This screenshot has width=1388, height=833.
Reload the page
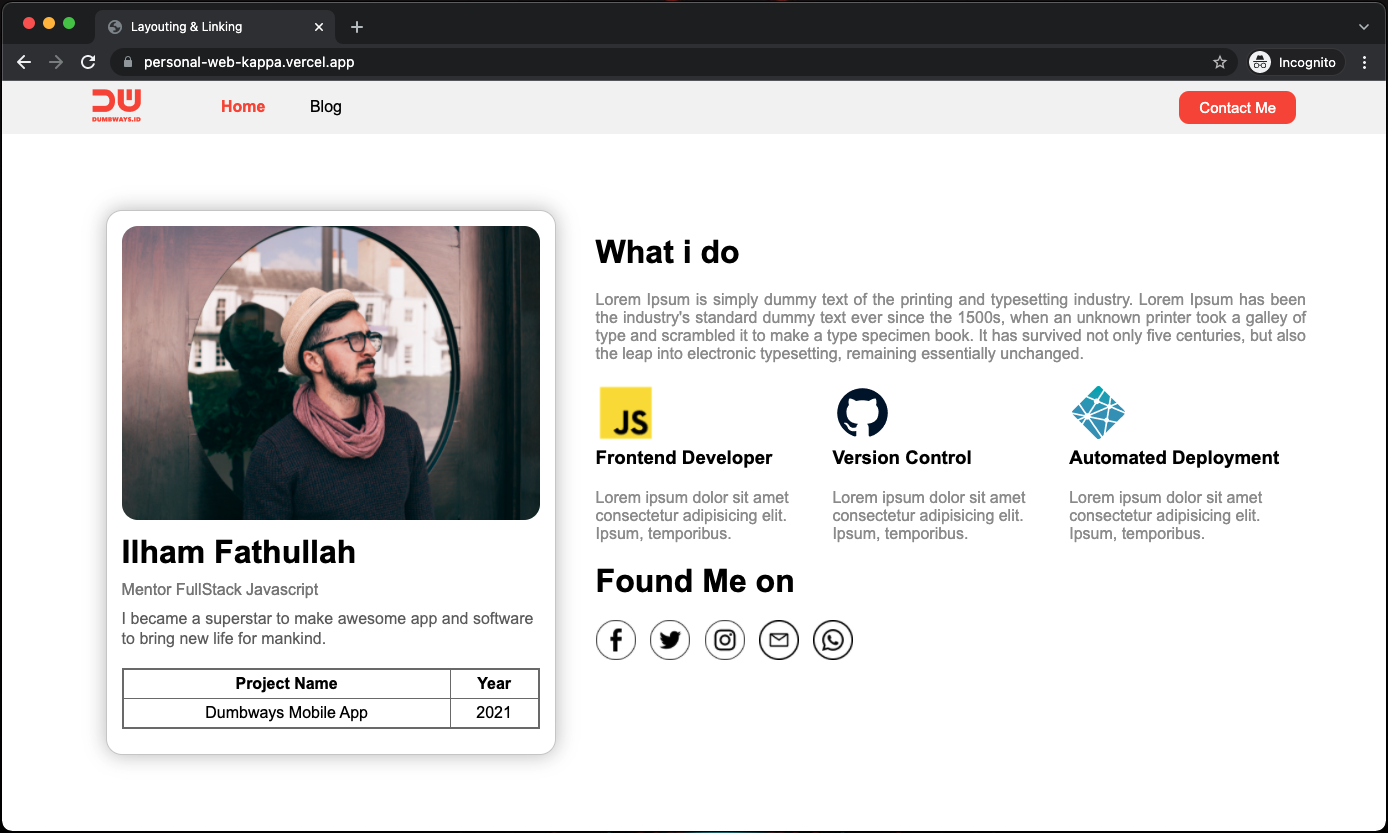pos(88,62)
